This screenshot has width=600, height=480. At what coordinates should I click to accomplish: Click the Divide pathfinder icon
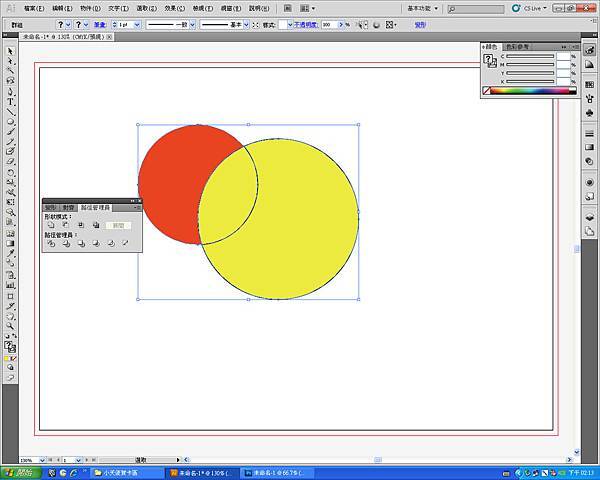pos(50,243)
